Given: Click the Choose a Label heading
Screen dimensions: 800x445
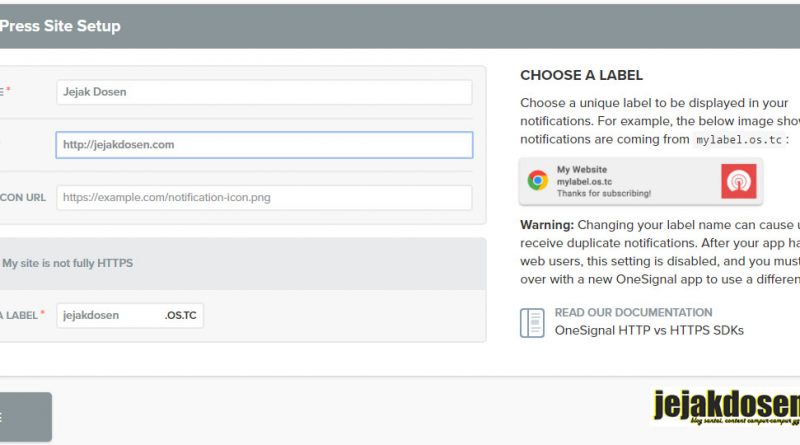Looking at the screenshot, I should point(581,76).
